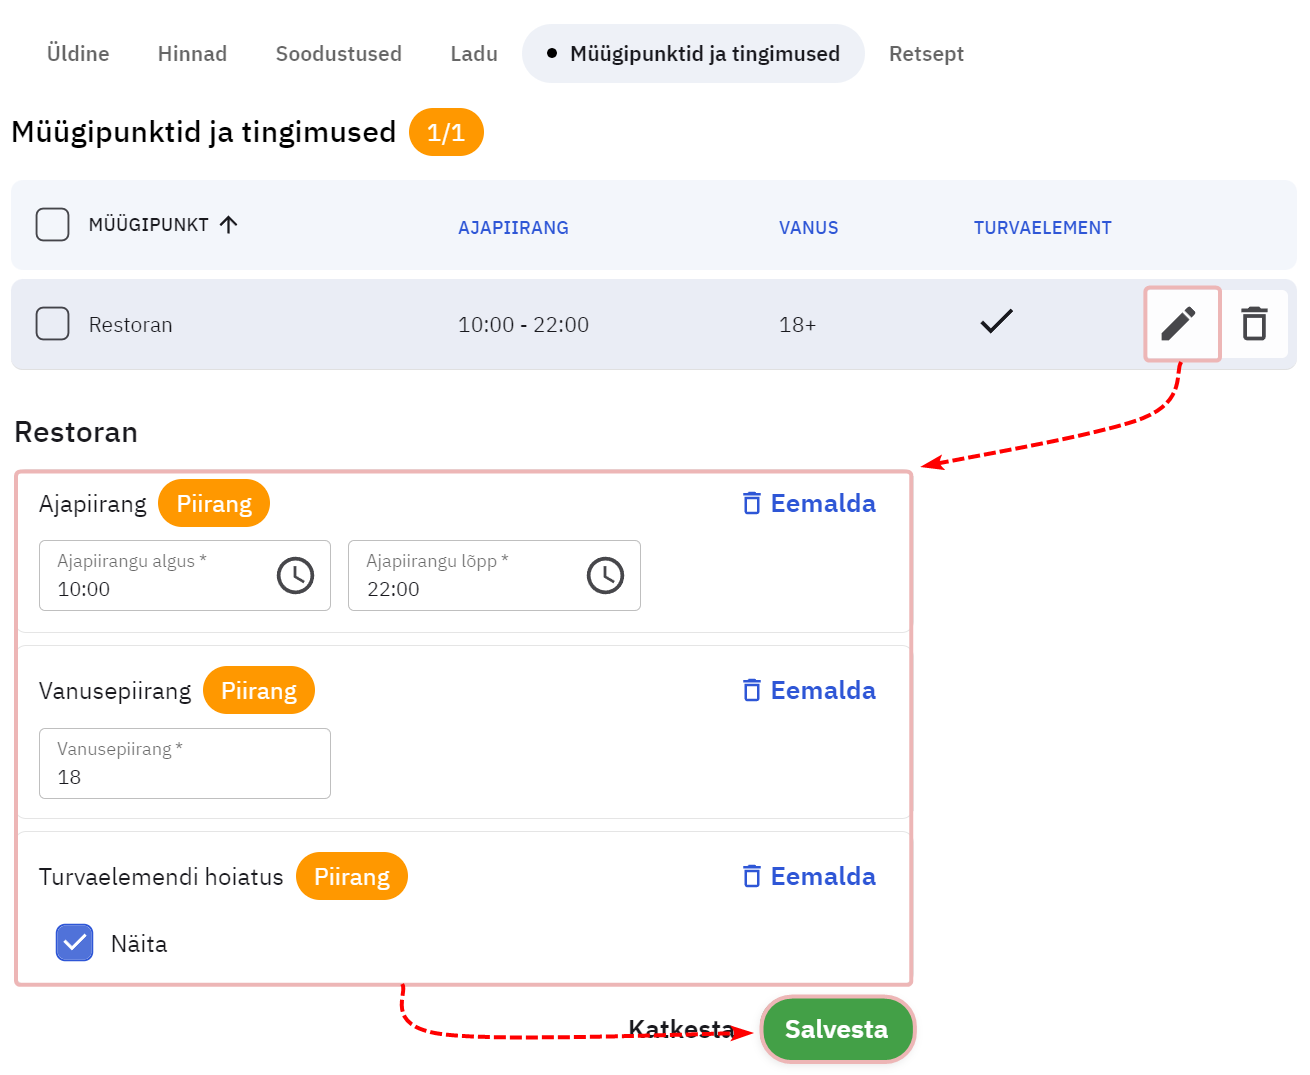Click sort arrow next to Müügipunkt header

(x=229, y=224)
